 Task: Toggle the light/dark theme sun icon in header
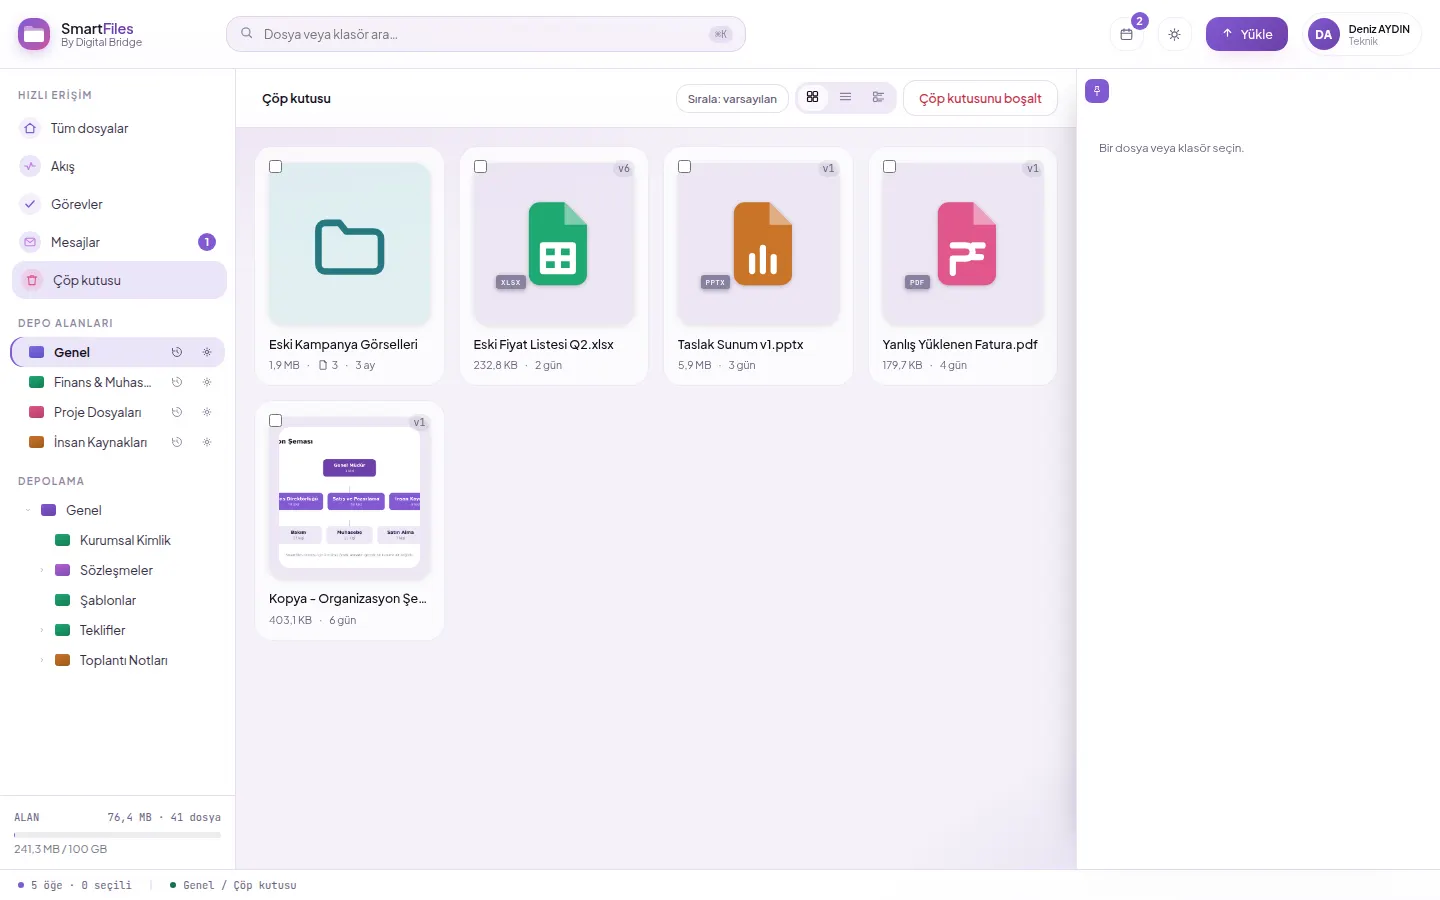click(1174, 34)
